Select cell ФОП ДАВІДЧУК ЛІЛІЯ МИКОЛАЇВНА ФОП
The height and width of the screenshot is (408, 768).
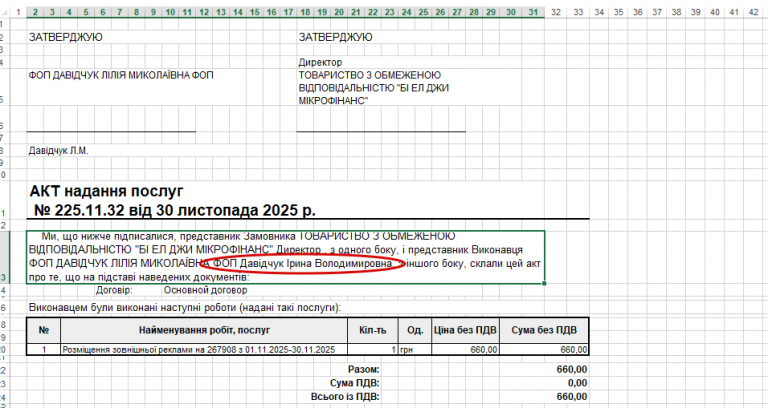(x=121, y=75)
